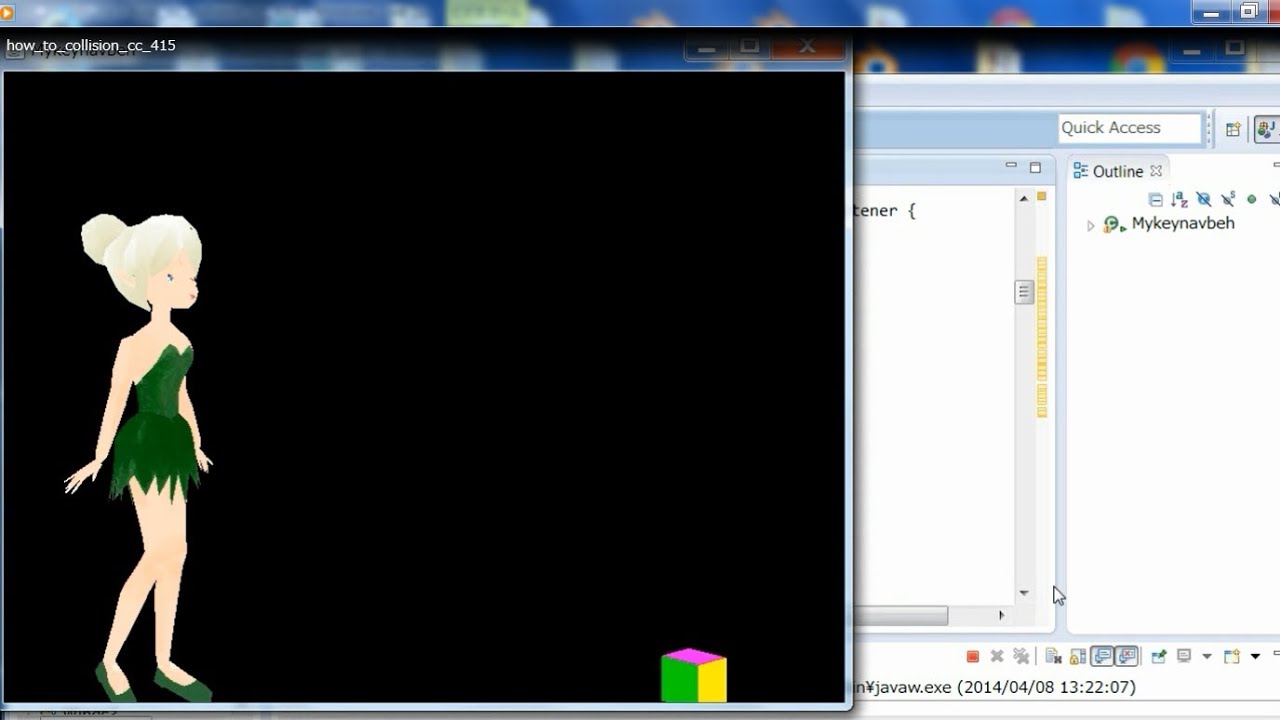This screenshot has height=720, width=1280.
Task: Click the editor vertical scrollbar thumb
Action: [x=1024, y=292]
